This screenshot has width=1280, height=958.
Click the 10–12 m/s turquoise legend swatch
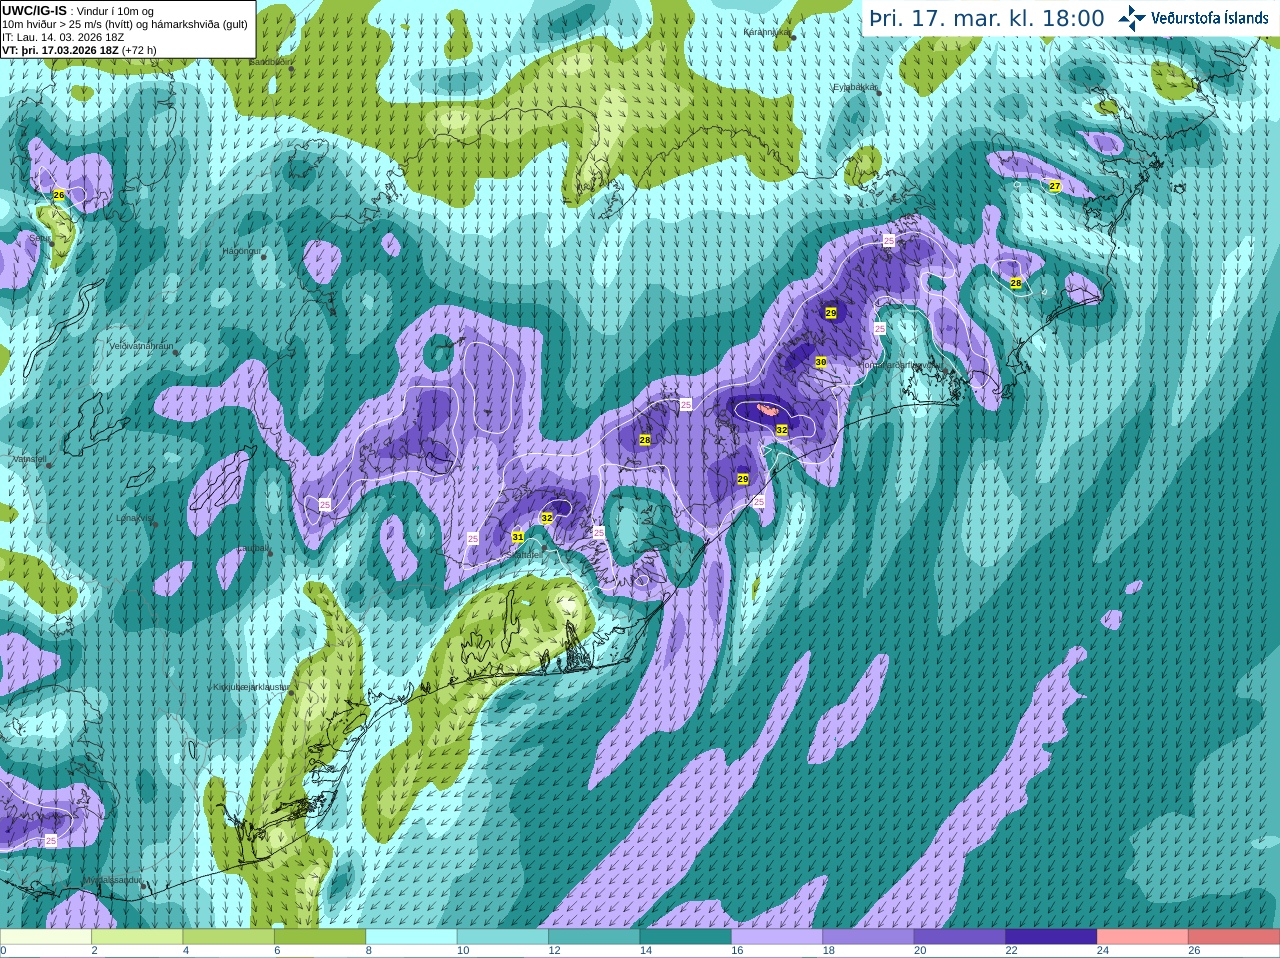tap(502, 937)
